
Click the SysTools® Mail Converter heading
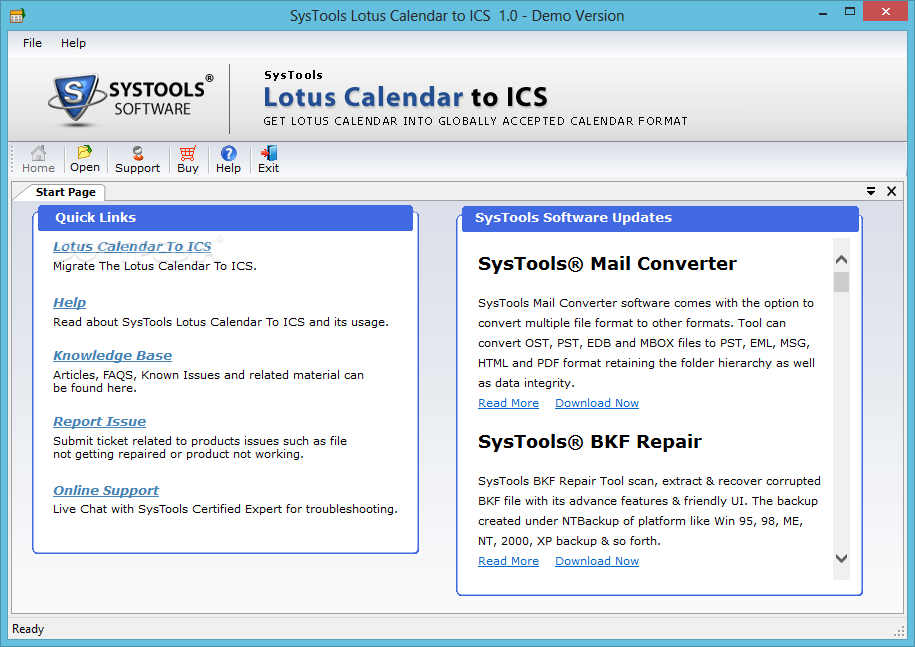(607, 264)
